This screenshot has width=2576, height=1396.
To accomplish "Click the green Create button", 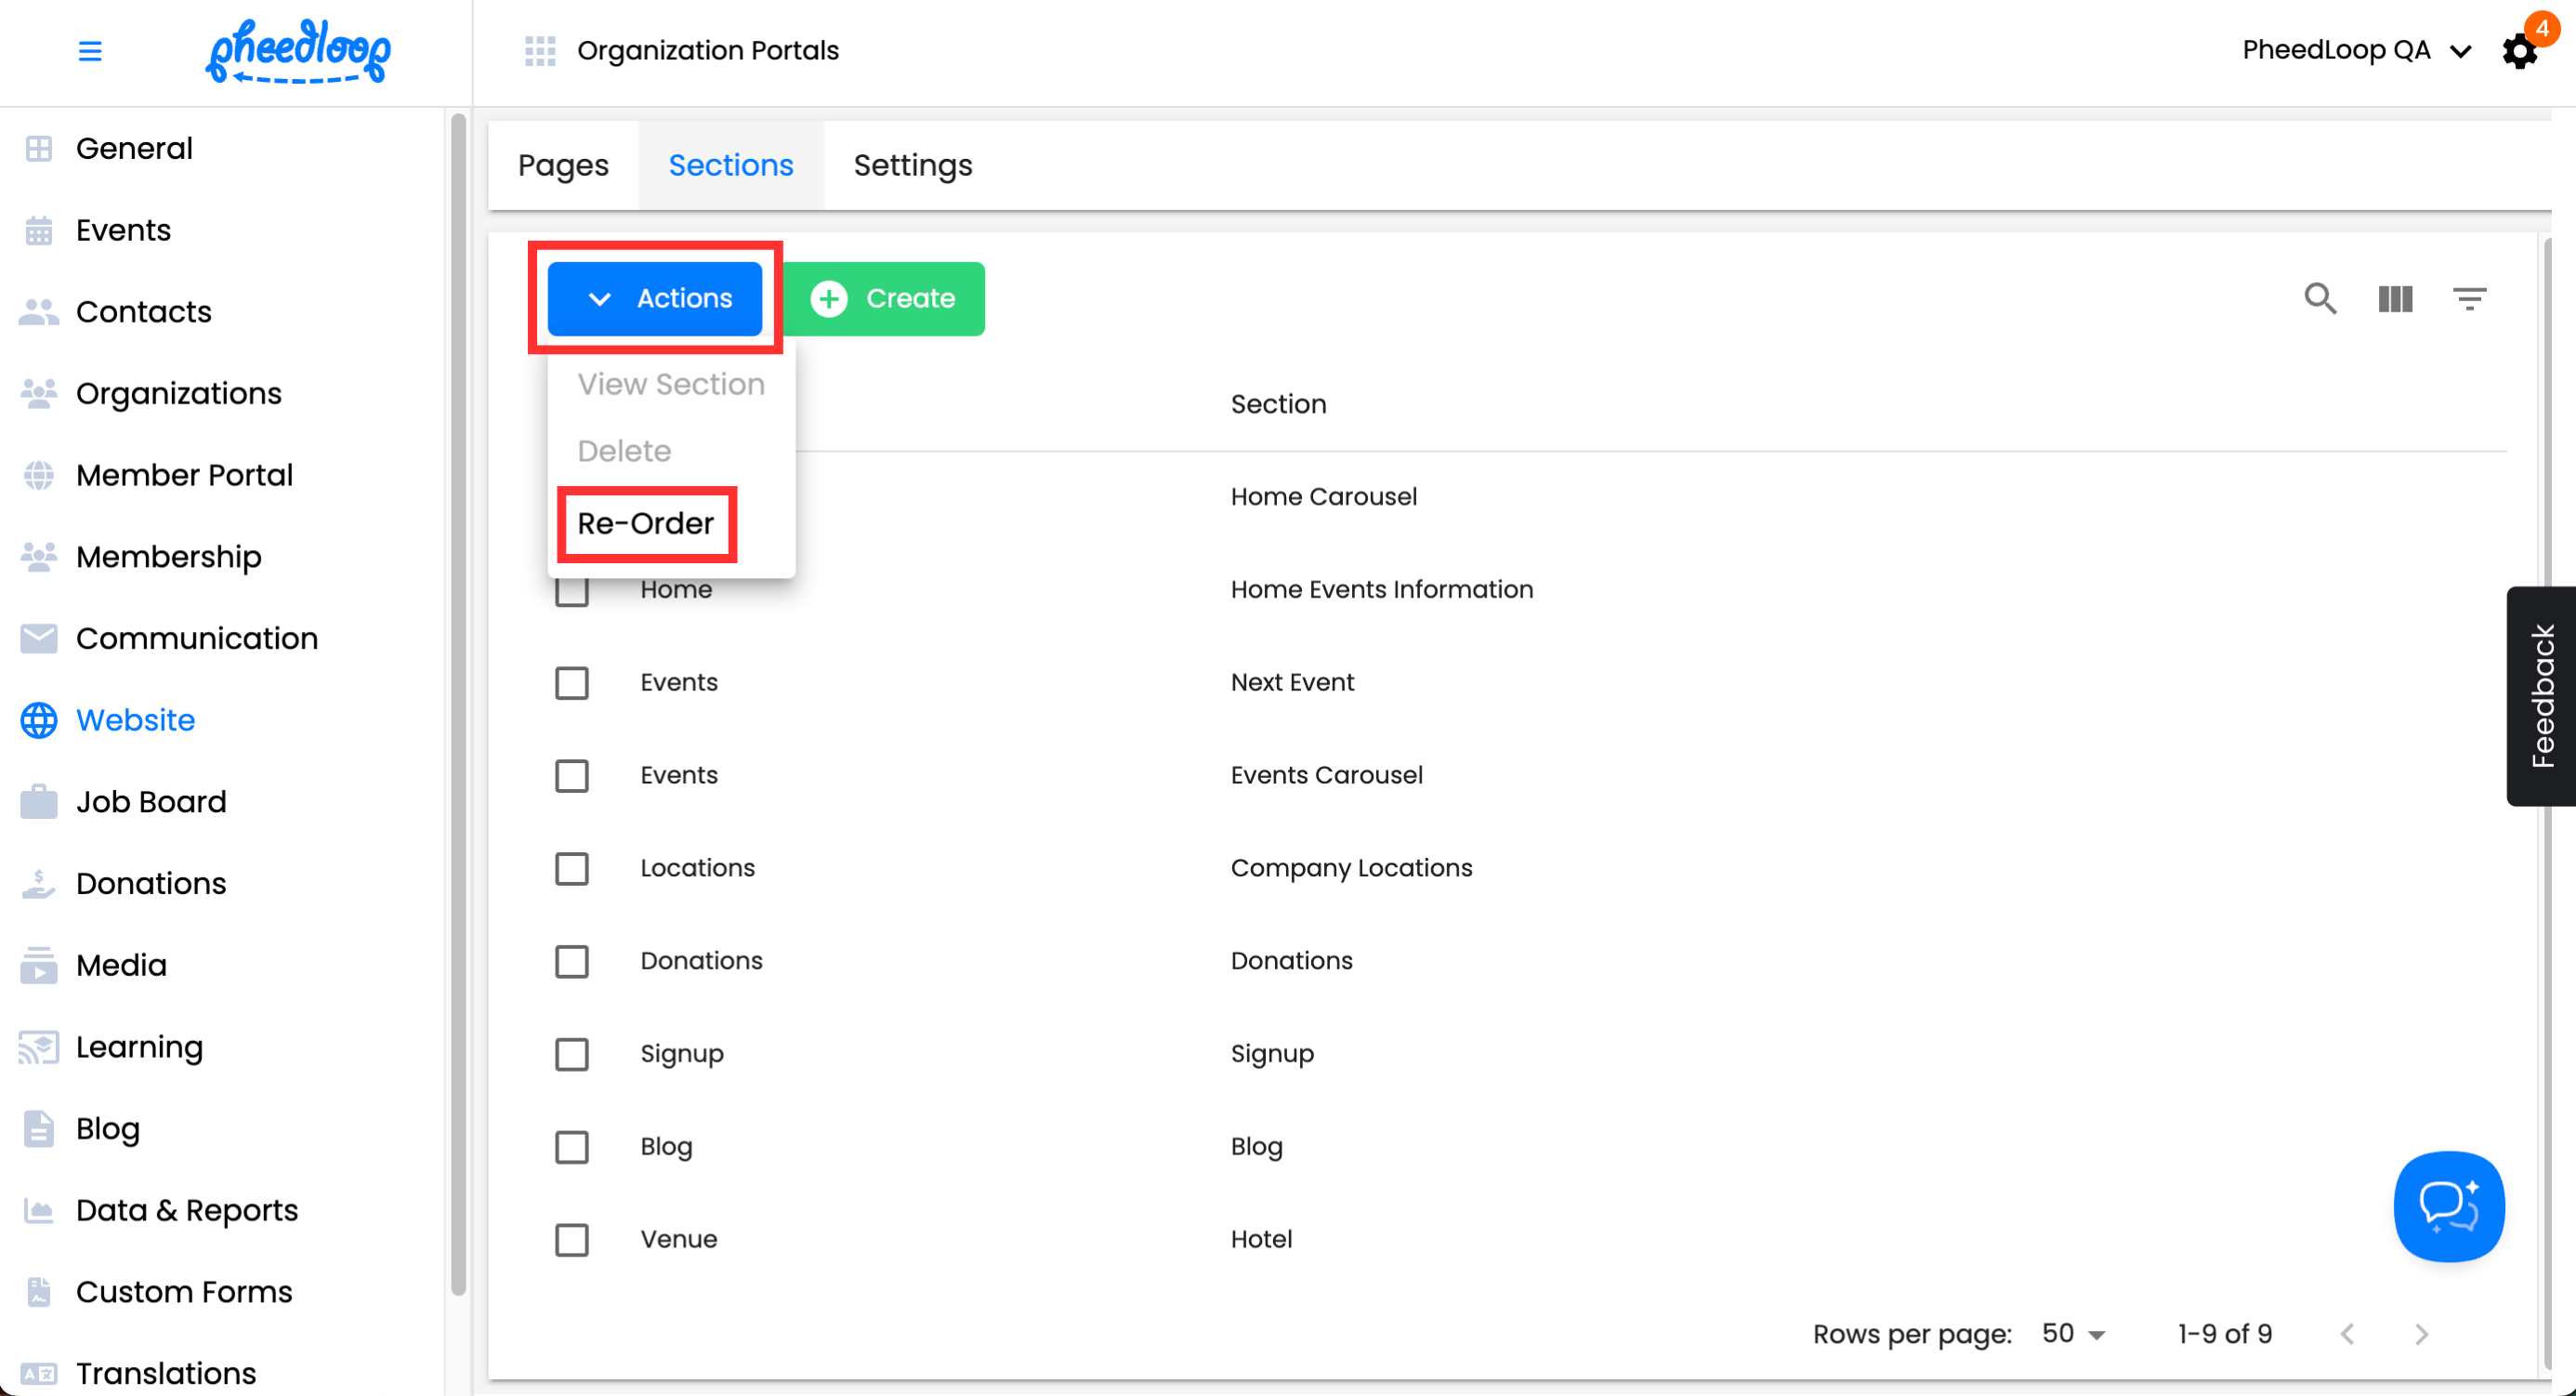I will (884, 298).
